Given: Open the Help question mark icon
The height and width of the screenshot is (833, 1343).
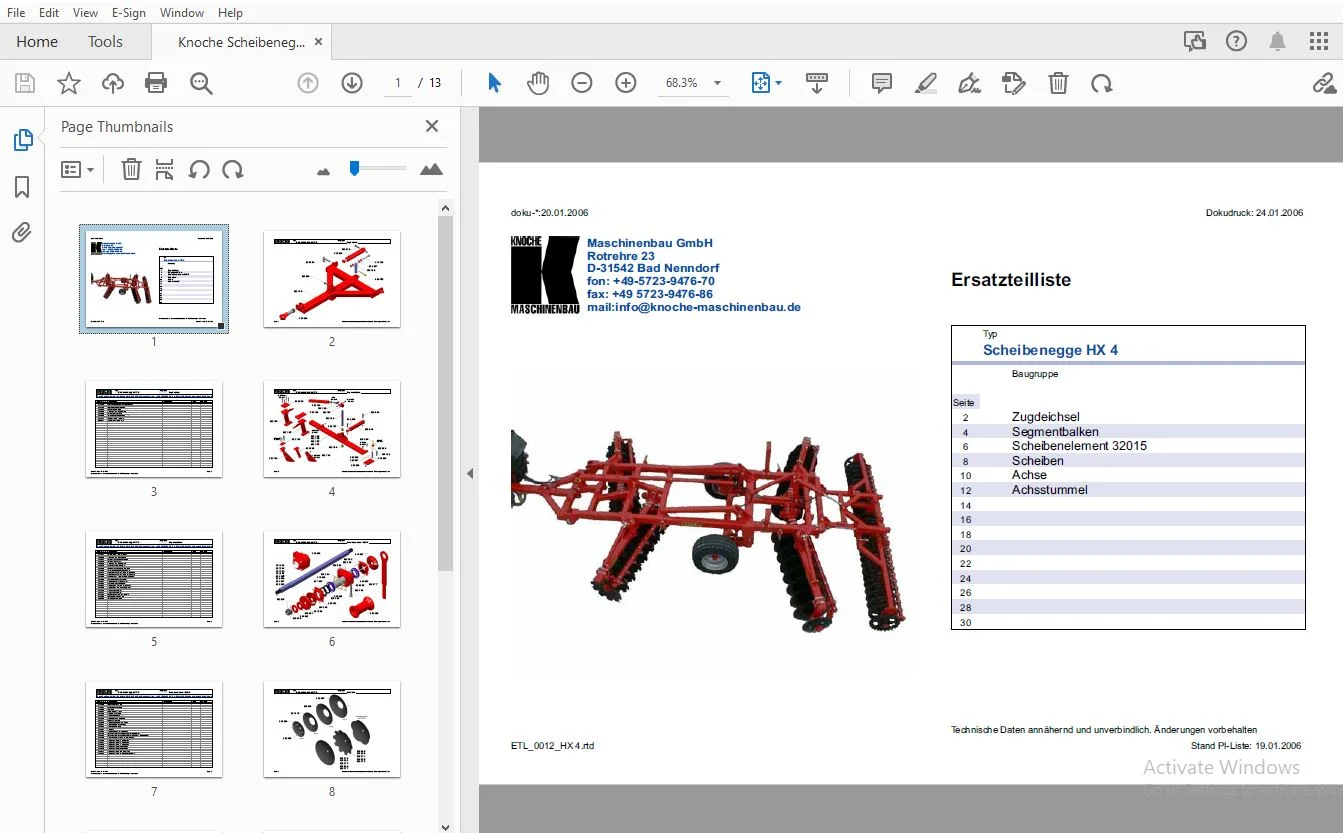Looking at the screenshot, I should pyautogui.click(x=1237, y=41).
